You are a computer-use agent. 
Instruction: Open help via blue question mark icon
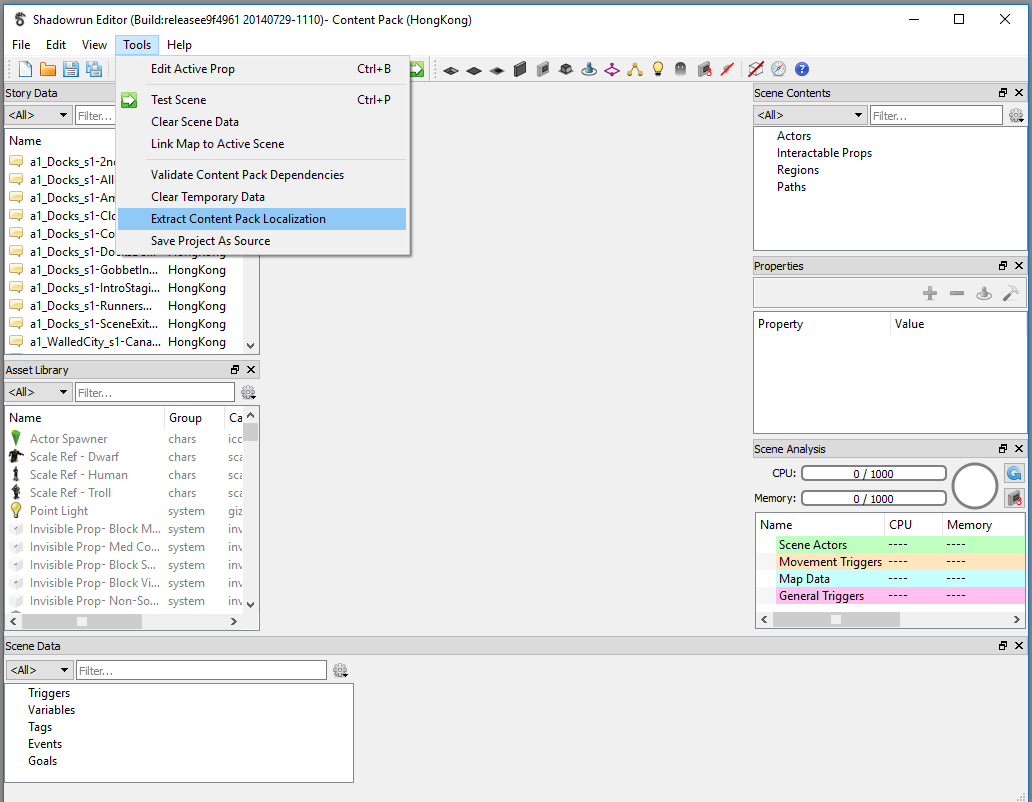[802, 69]
